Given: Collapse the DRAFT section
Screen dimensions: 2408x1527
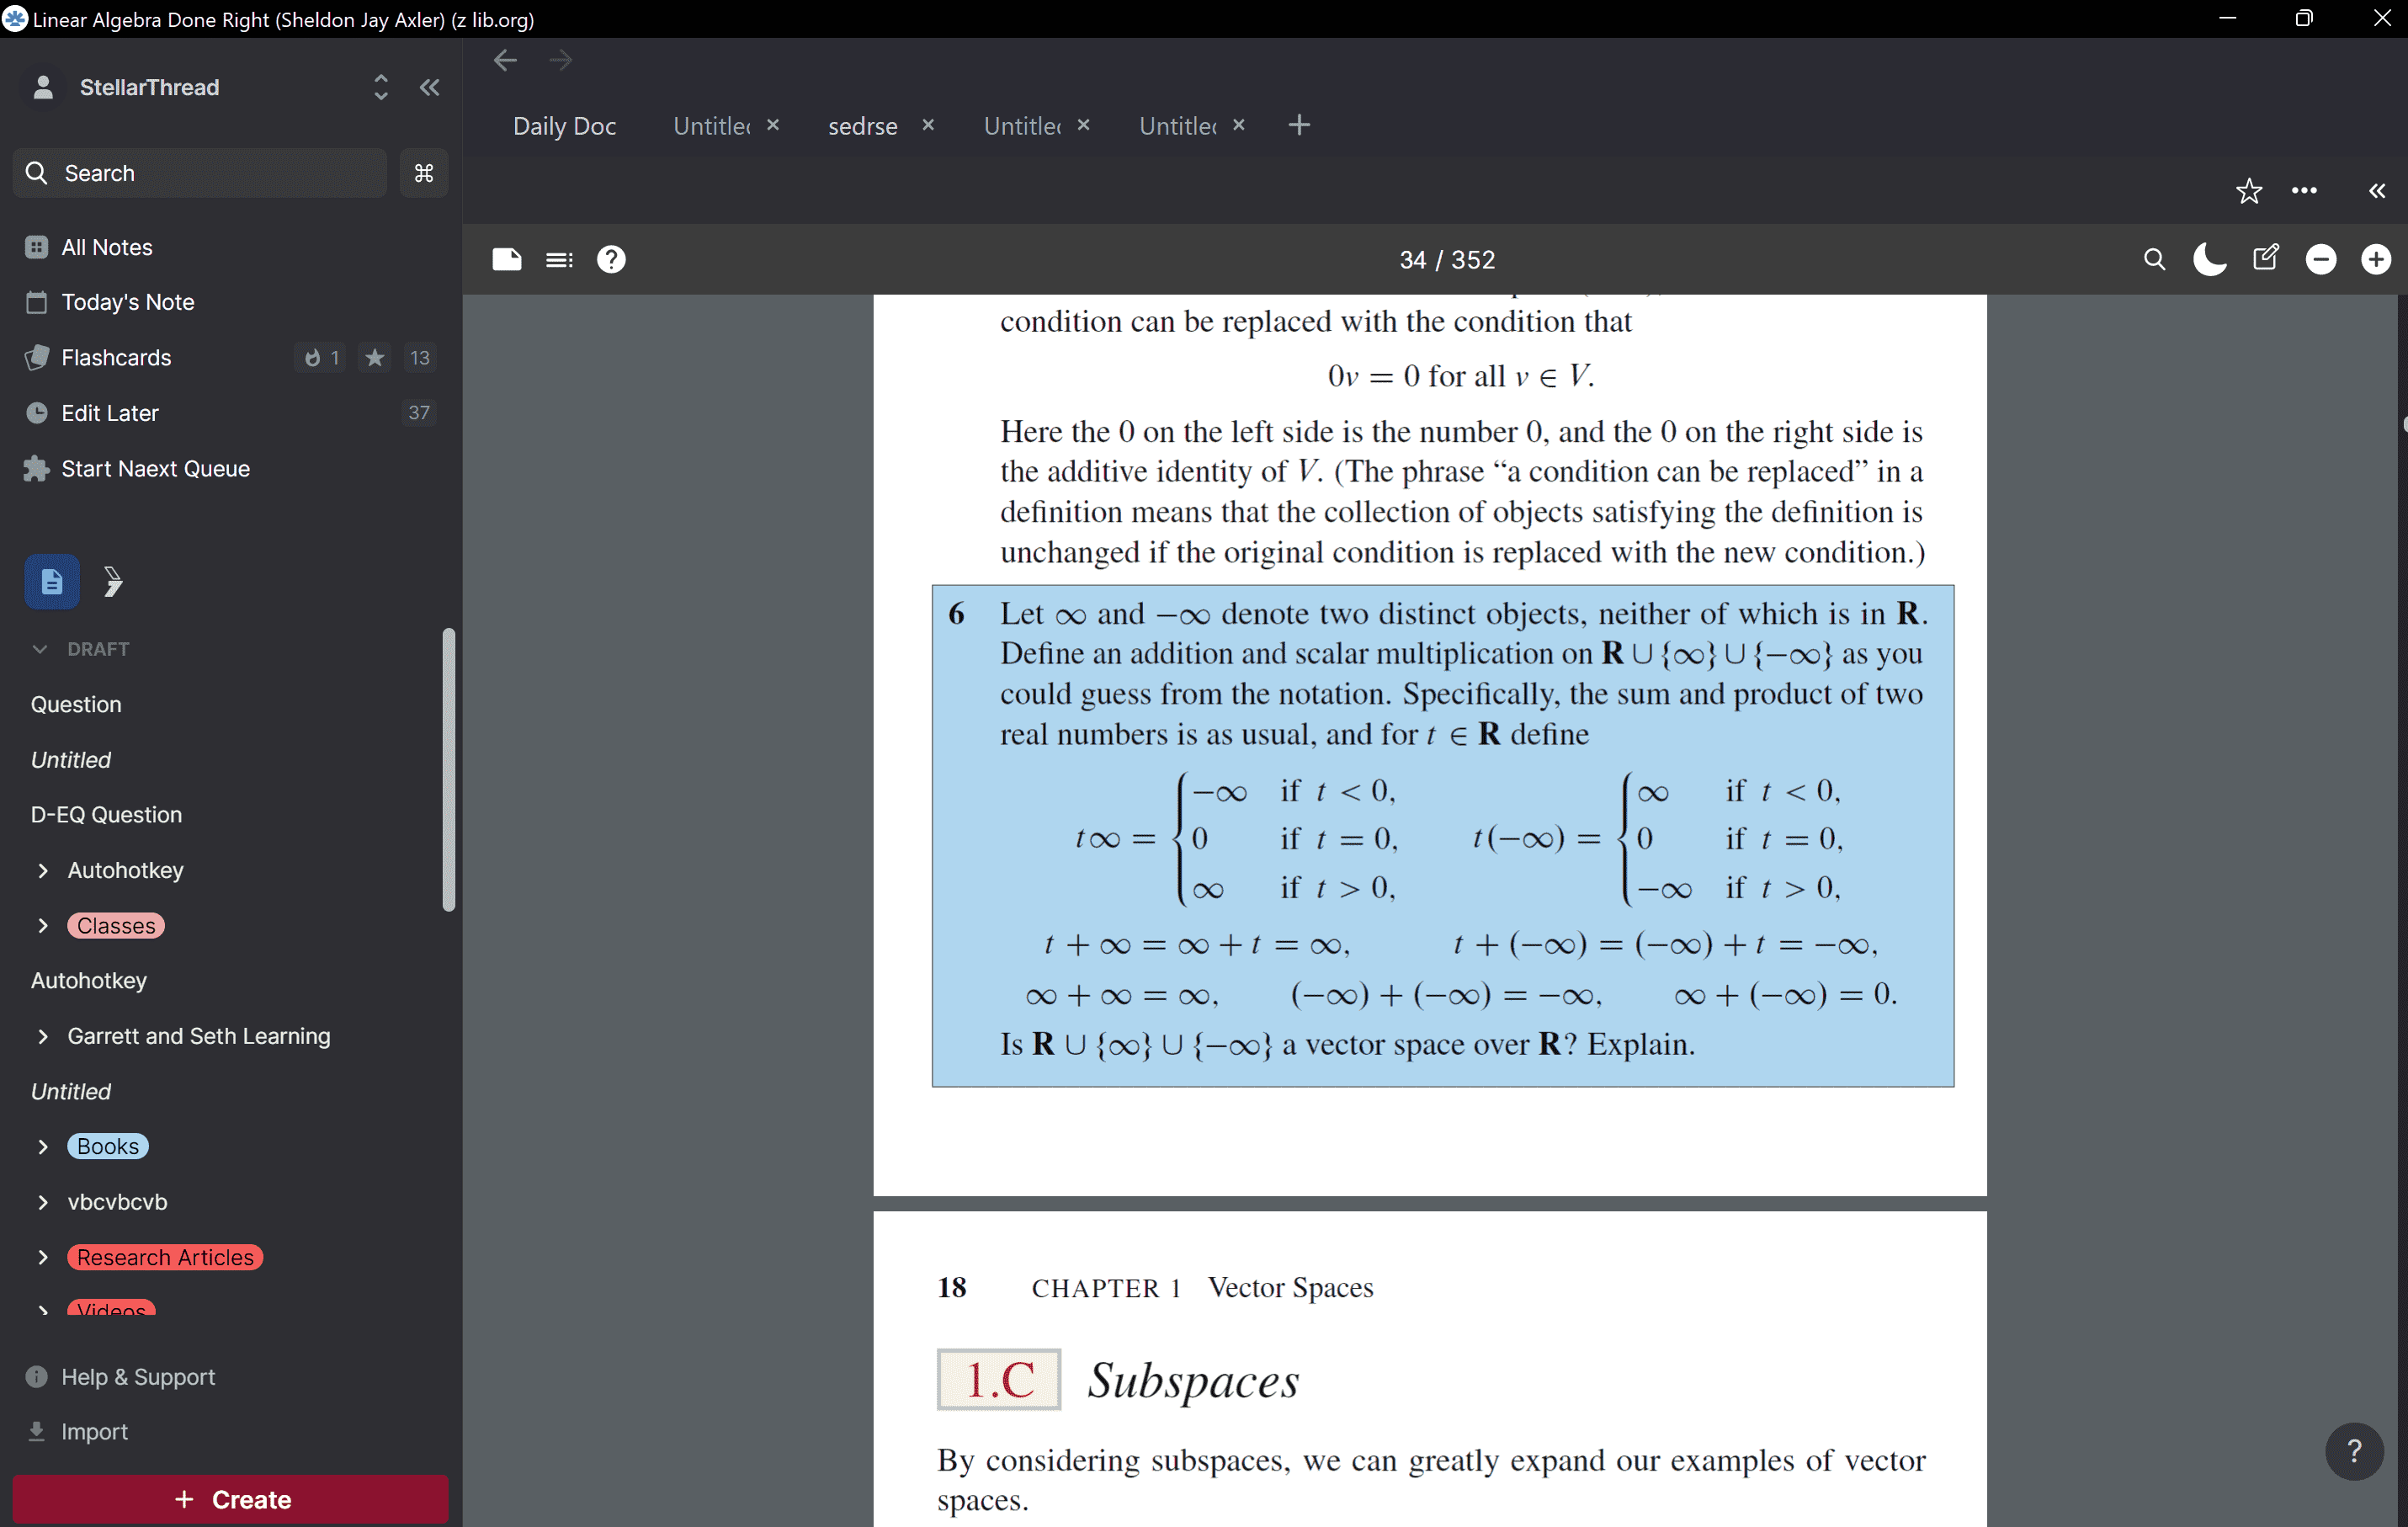Looking at the screenshot, I should pyautogui.click(x=40, y=649).
